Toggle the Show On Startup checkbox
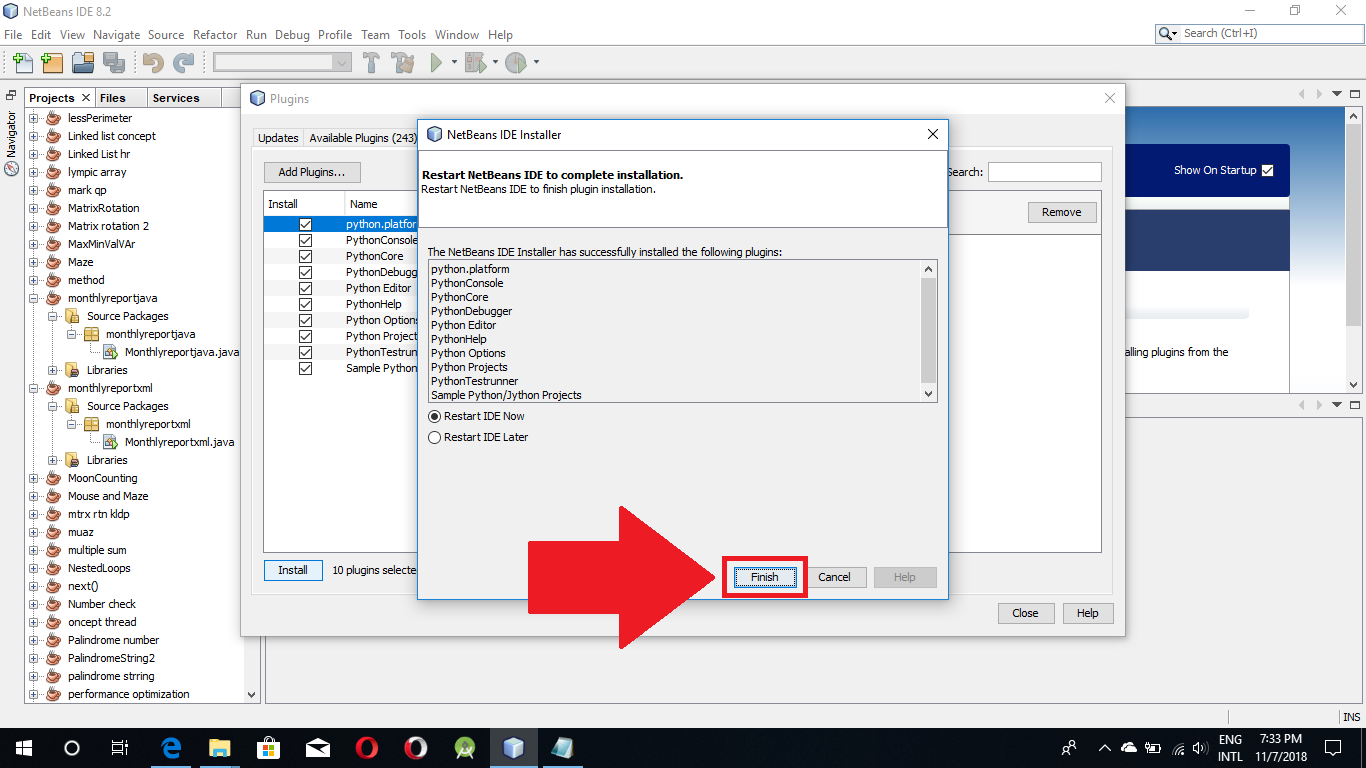1366x768 pixels. pos(1267,170)
